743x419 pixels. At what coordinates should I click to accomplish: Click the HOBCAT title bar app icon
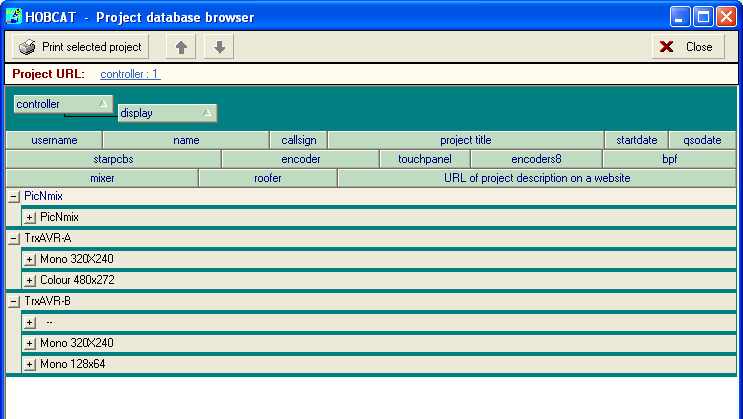(14, 17)
